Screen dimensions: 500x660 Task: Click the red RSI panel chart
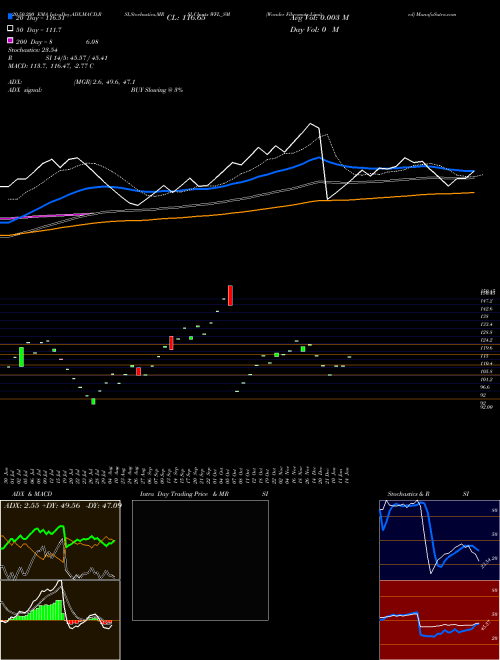point(439,620)
